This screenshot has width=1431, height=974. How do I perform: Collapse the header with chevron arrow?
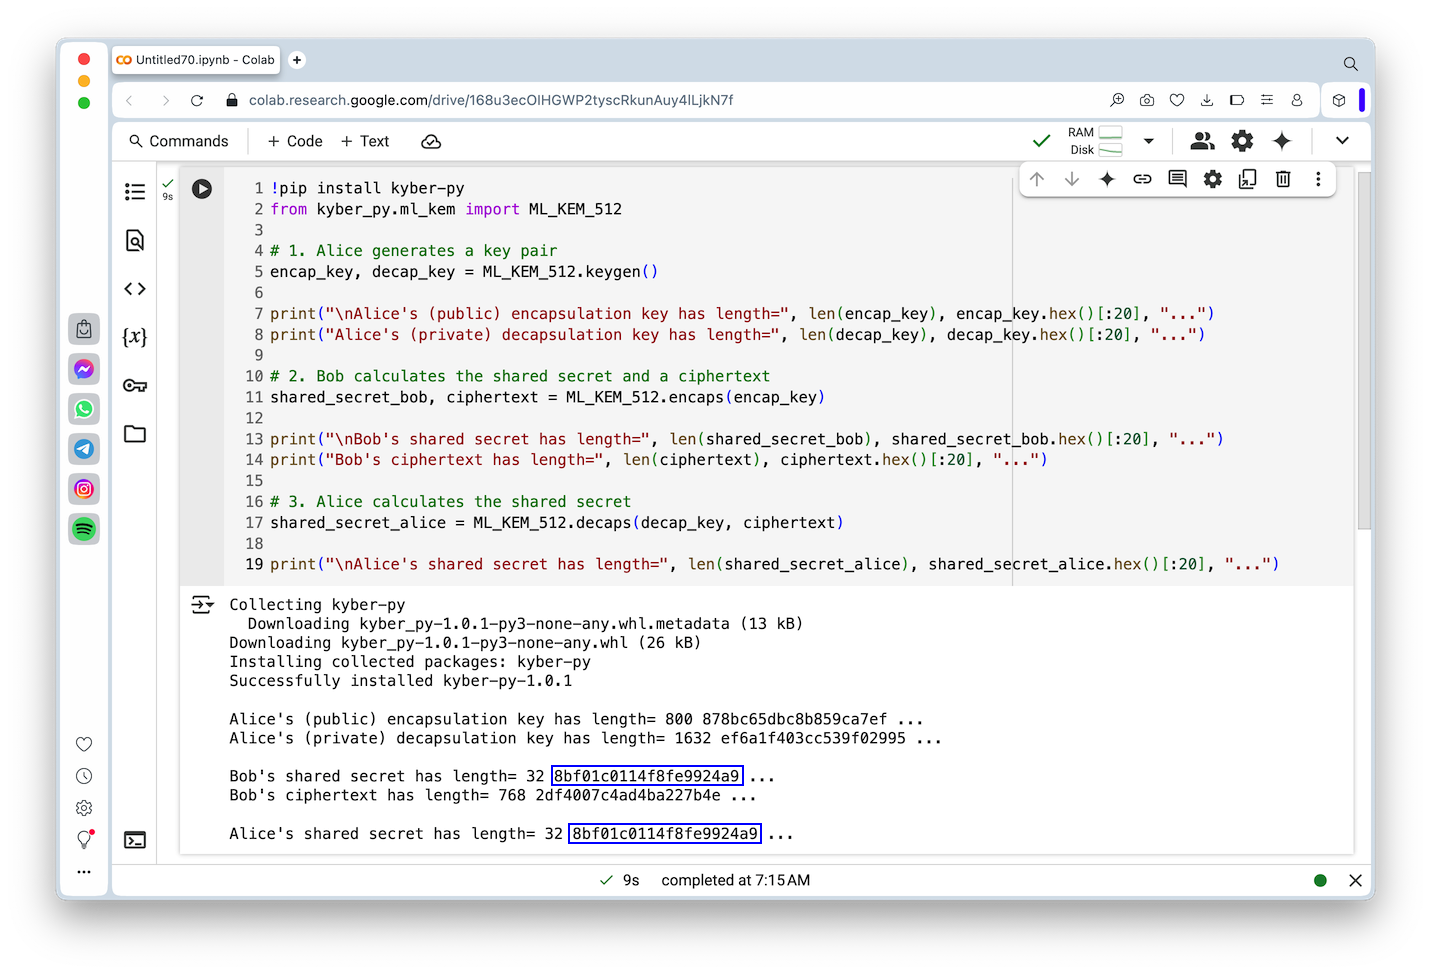coord(1342,141)
